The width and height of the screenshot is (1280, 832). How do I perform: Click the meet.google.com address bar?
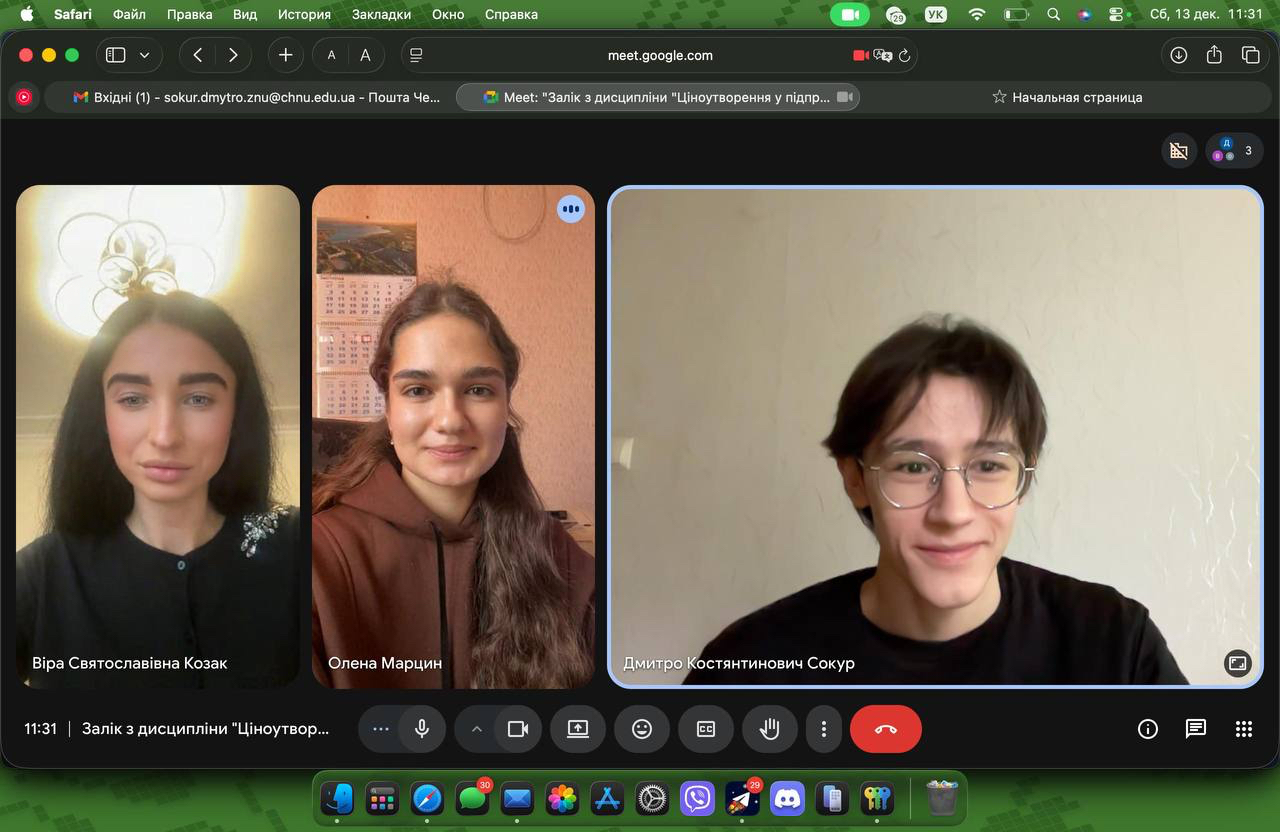tap(660, 55)
